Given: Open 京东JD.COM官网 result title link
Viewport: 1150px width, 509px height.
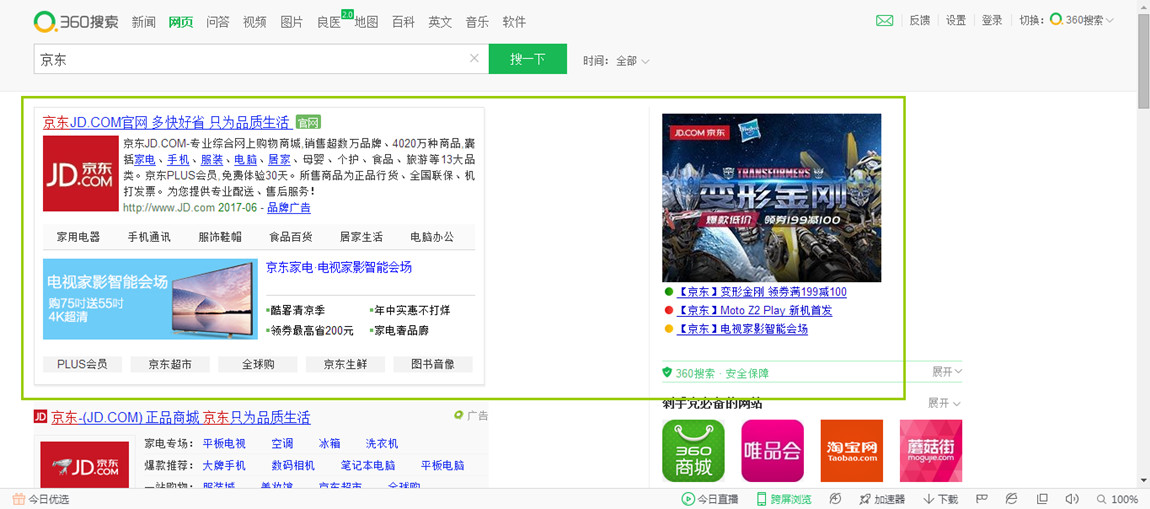Looking at the screenshot, I should (x=166, y=122).
